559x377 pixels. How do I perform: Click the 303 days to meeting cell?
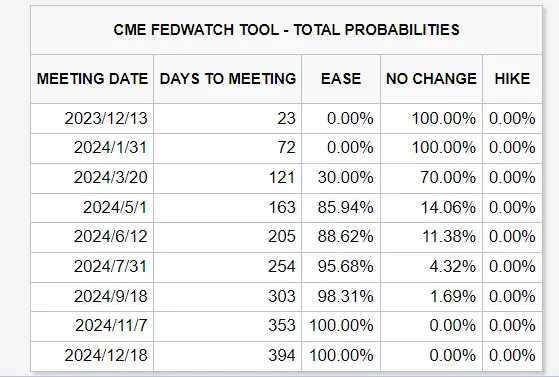pos(228,297)
